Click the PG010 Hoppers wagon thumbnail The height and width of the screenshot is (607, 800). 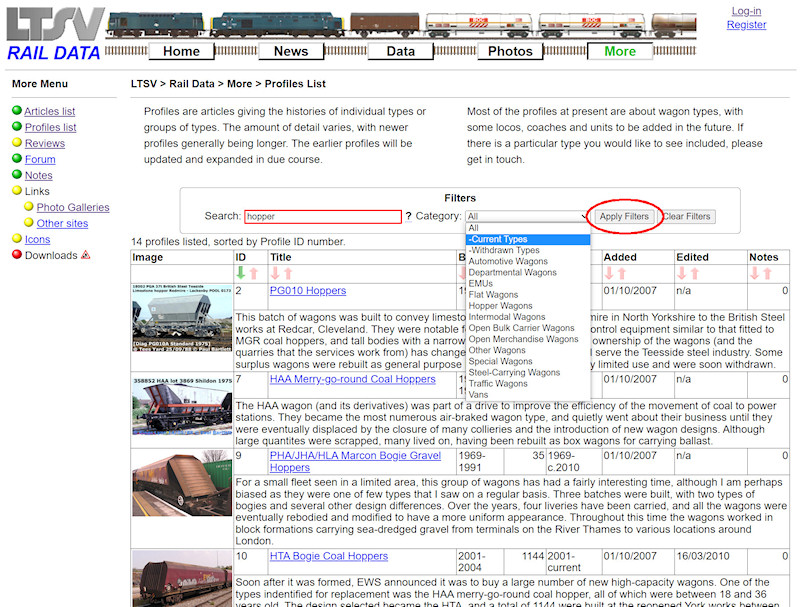coord(181,317)
